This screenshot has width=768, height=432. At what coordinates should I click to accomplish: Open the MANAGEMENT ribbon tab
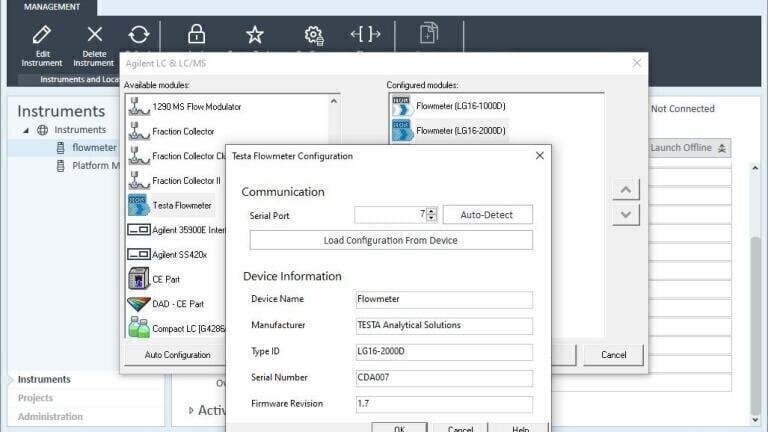point(52,7)
